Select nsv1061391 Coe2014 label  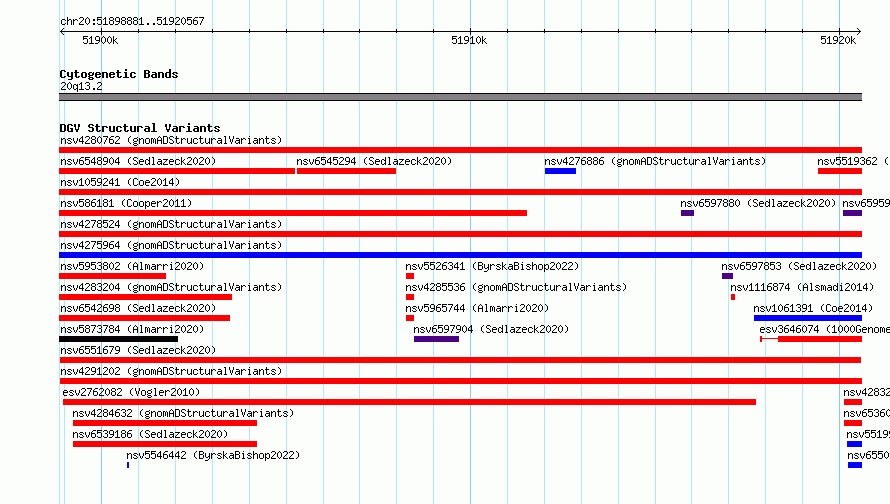click(813, 308)
